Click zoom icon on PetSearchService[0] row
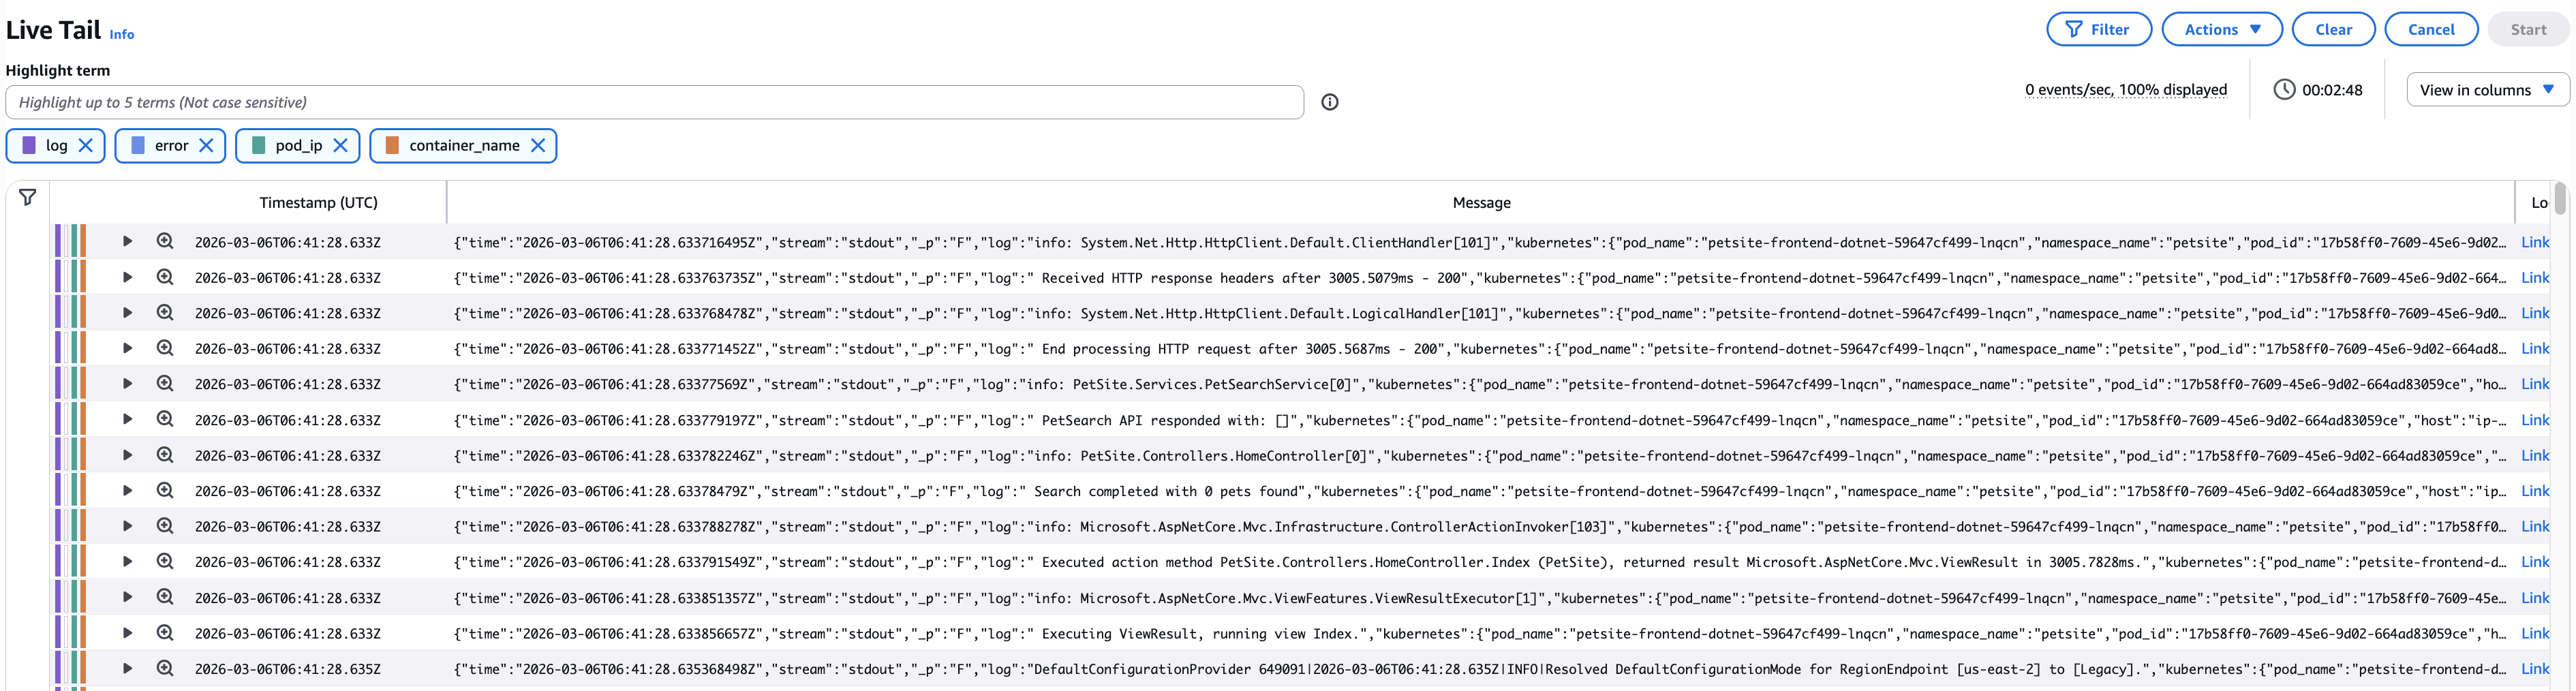The width and height of the screenshot is (2576, 691). coord(165,383)
